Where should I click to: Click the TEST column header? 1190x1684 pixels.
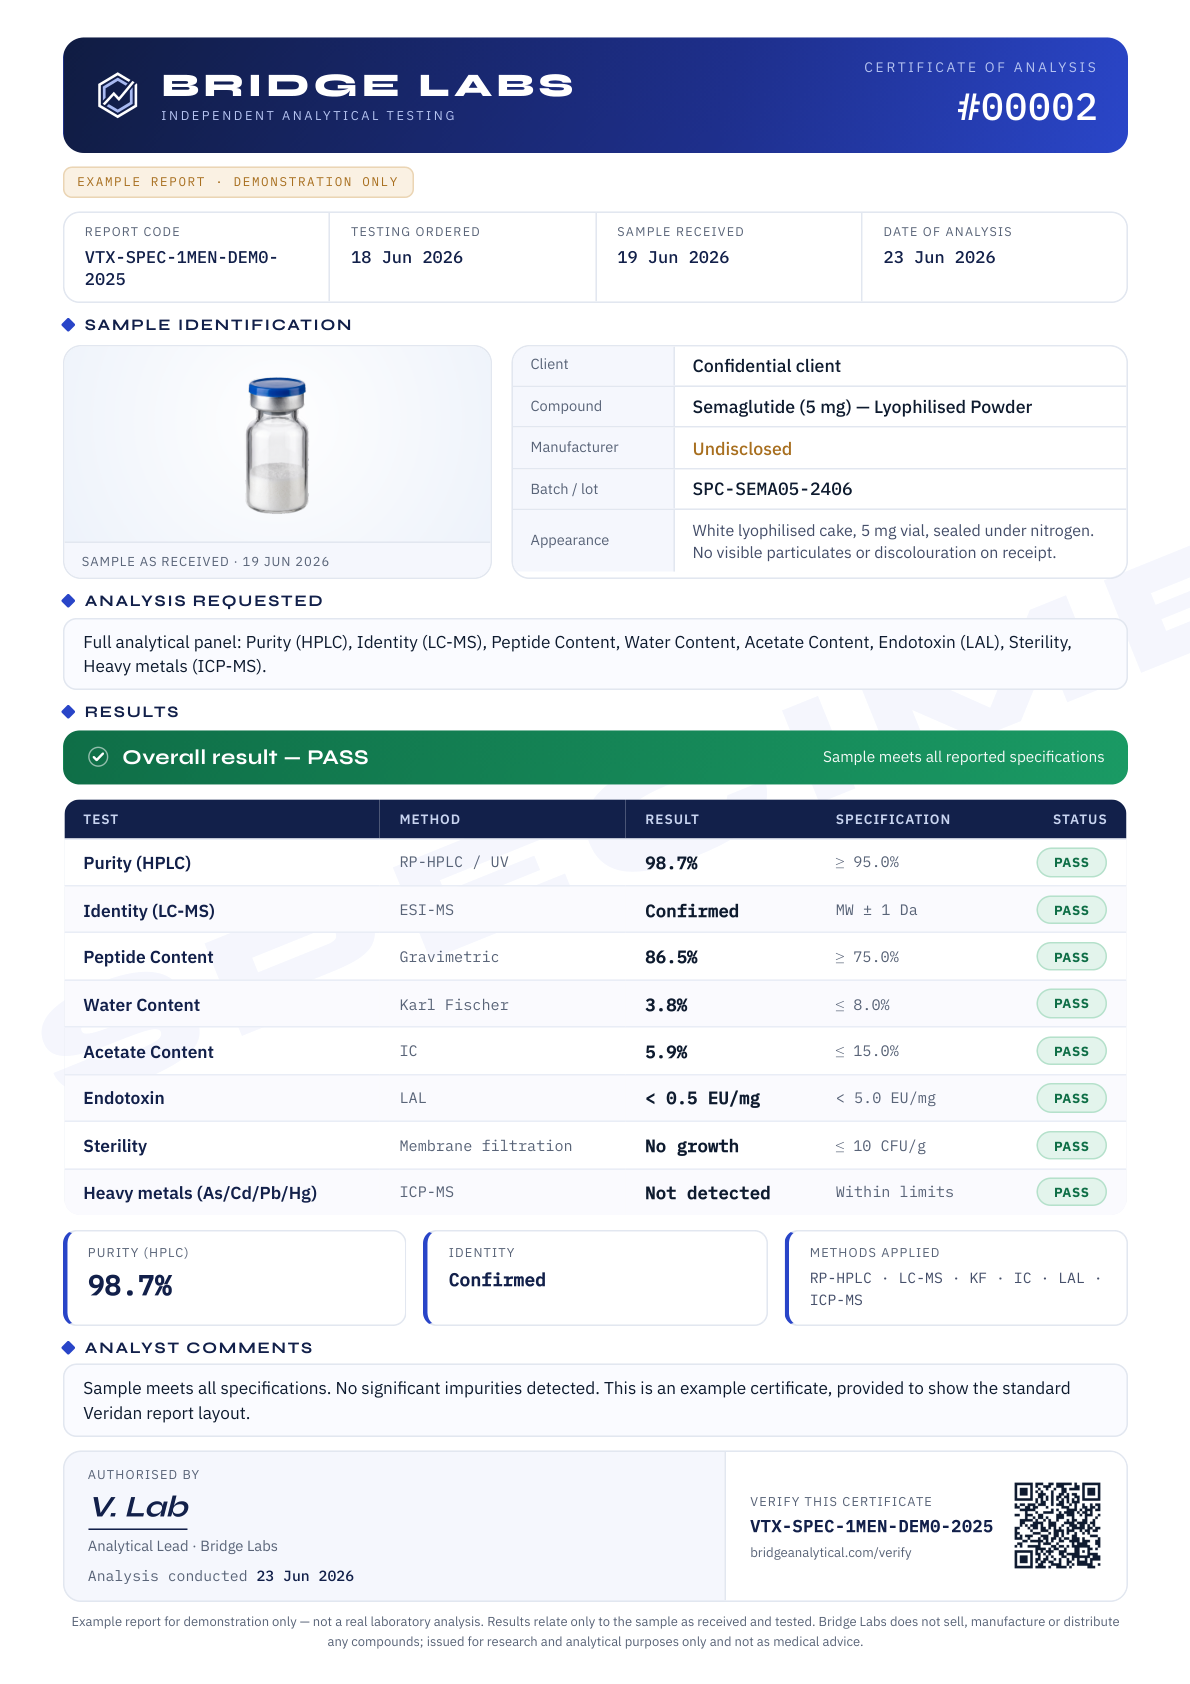(101, 819)
